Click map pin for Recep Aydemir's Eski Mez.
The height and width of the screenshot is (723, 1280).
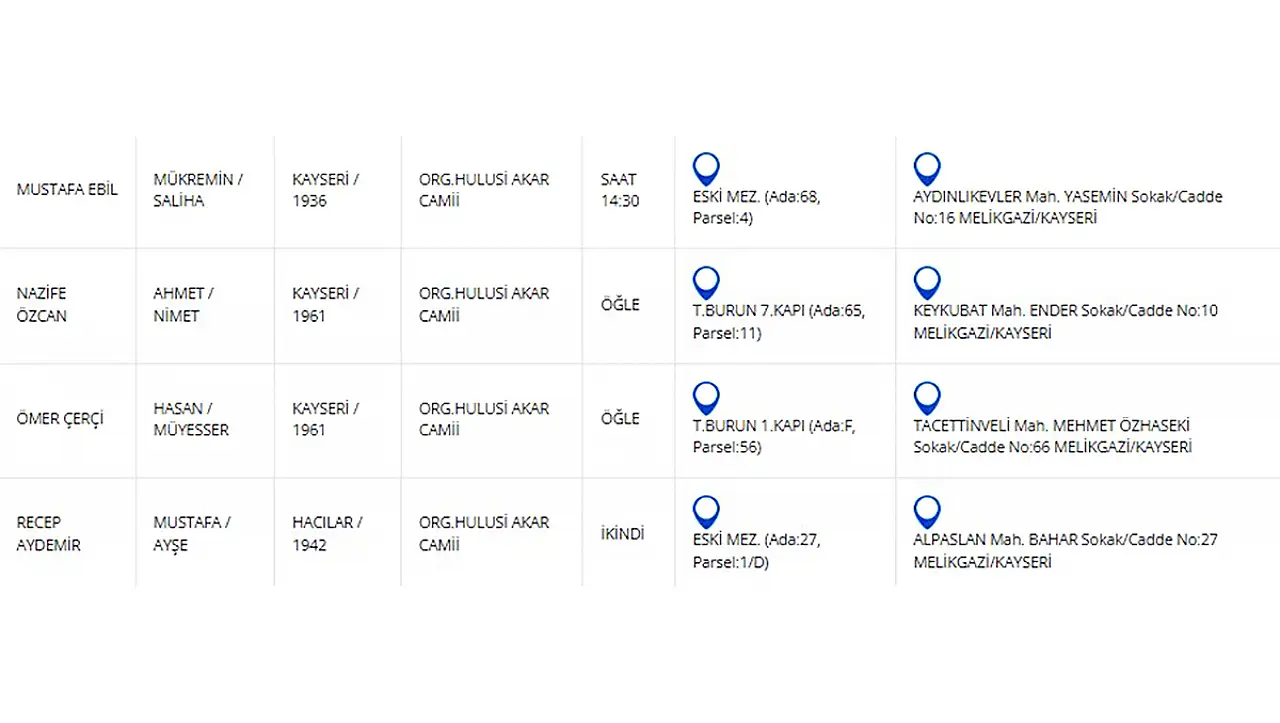[706, 513]
